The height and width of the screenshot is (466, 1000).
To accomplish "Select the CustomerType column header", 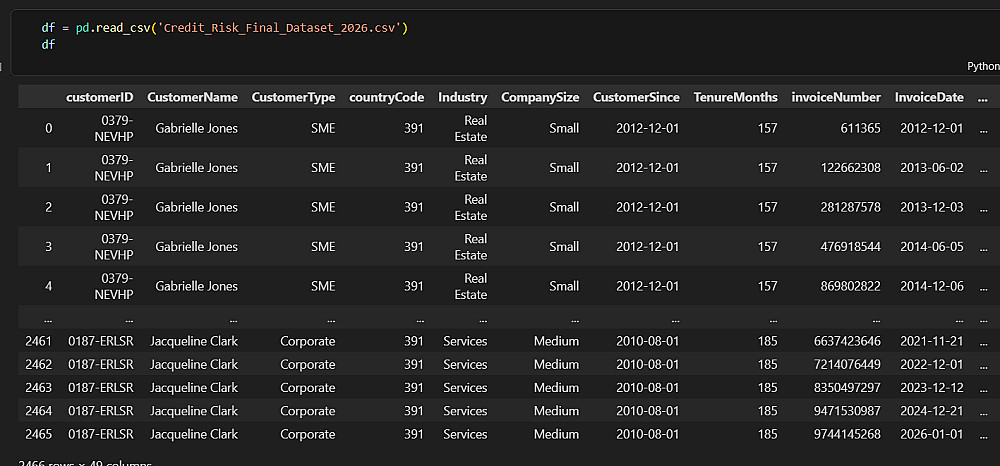I will (x=293, y=97).
